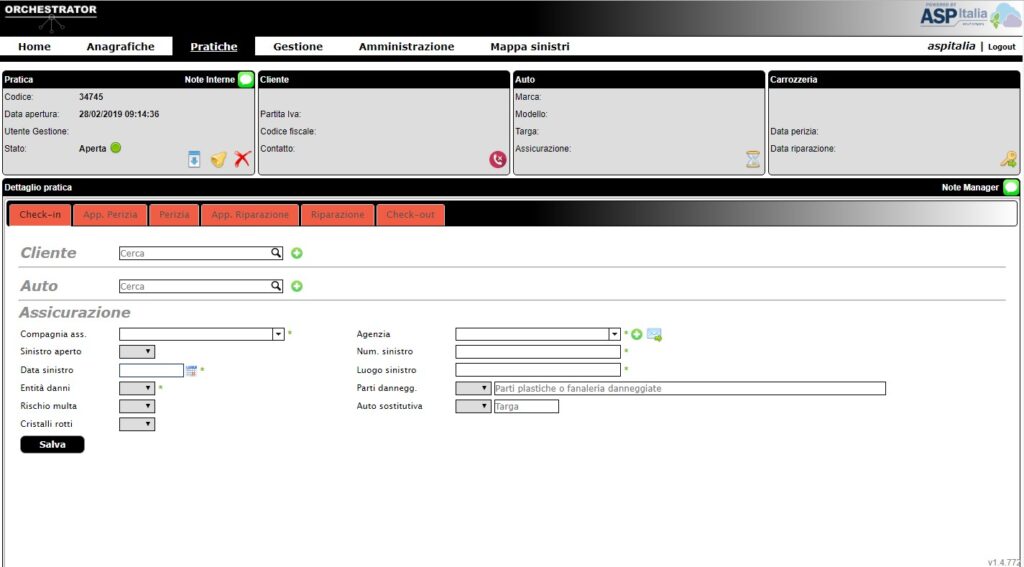Click the Salva button
The image size is (1024, 567).
click(x=52, y=445)
